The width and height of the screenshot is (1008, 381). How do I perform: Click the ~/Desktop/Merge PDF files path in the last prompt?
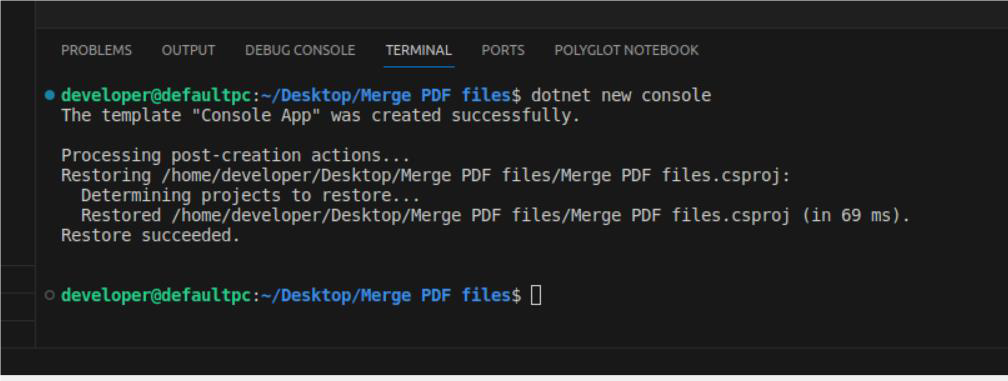point(386,296)
